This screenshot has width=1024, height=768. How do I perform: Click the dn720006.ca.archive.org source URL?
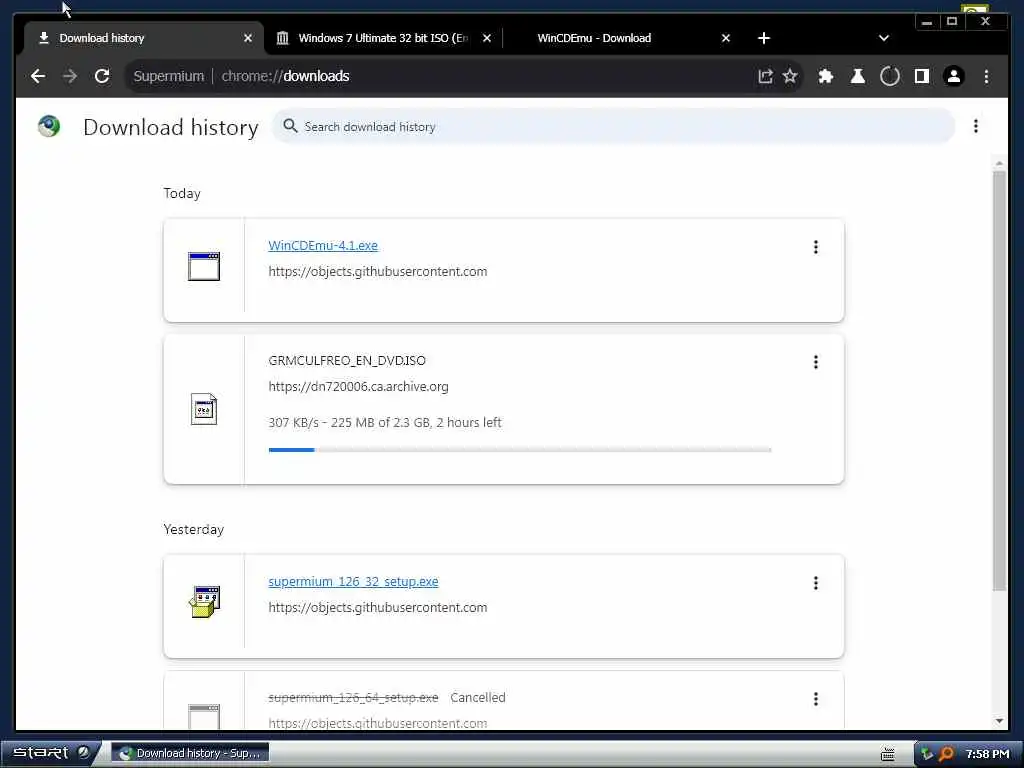[x=358, y=387]
